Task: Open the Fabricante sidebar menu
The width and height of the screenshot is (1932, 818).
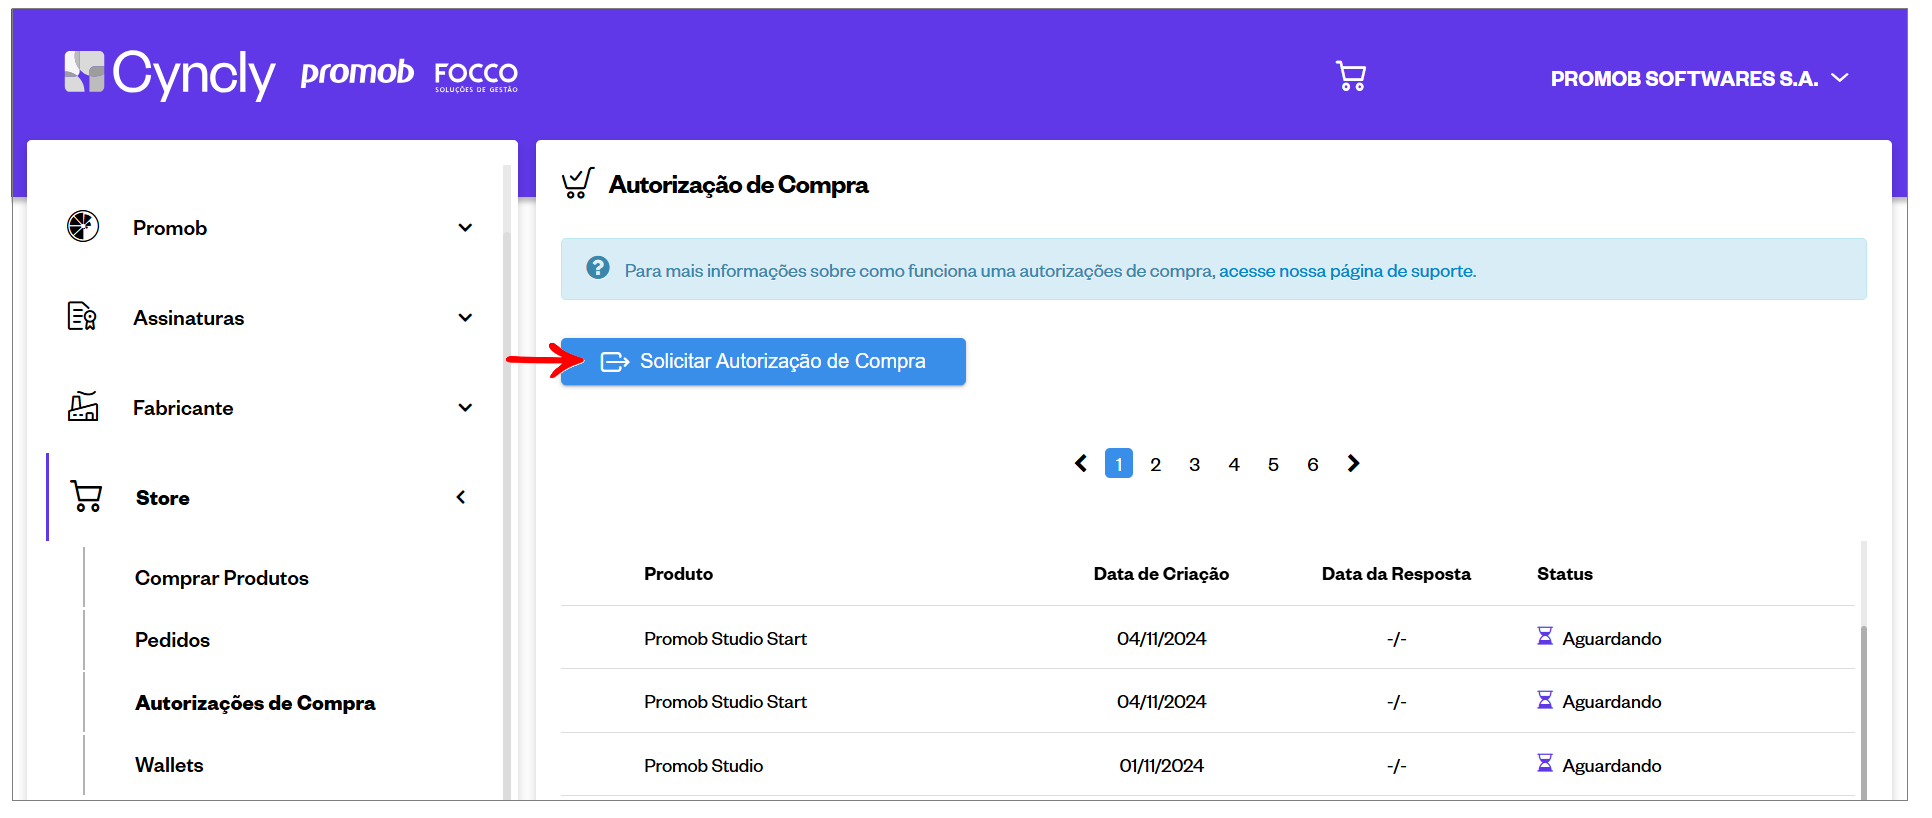Action: pyautogui.click(x=270, y=407)
